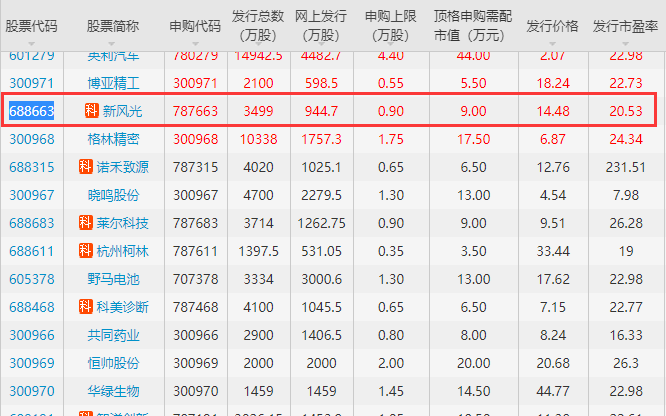This screenshot has width=666, height=416.
Task: Click P/E ratio value 231.51
Action: pyautogui.click(x=626, y=167)
